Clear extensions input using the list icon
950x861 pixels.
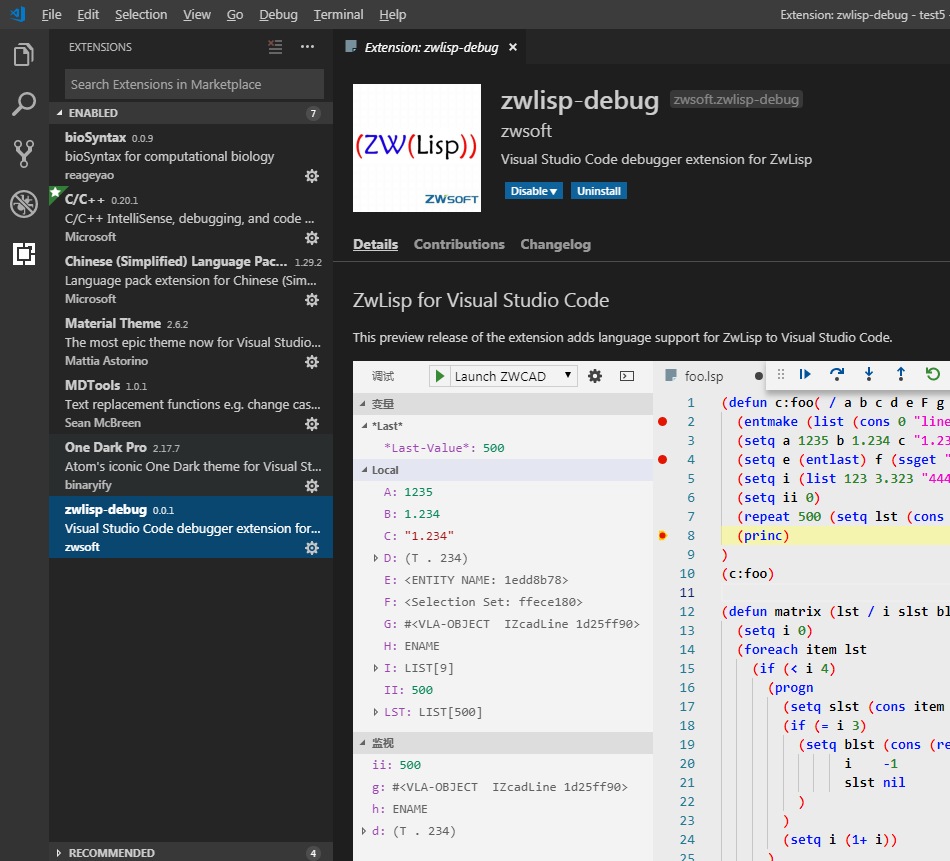pyautogui.click(x=275, y=47)
